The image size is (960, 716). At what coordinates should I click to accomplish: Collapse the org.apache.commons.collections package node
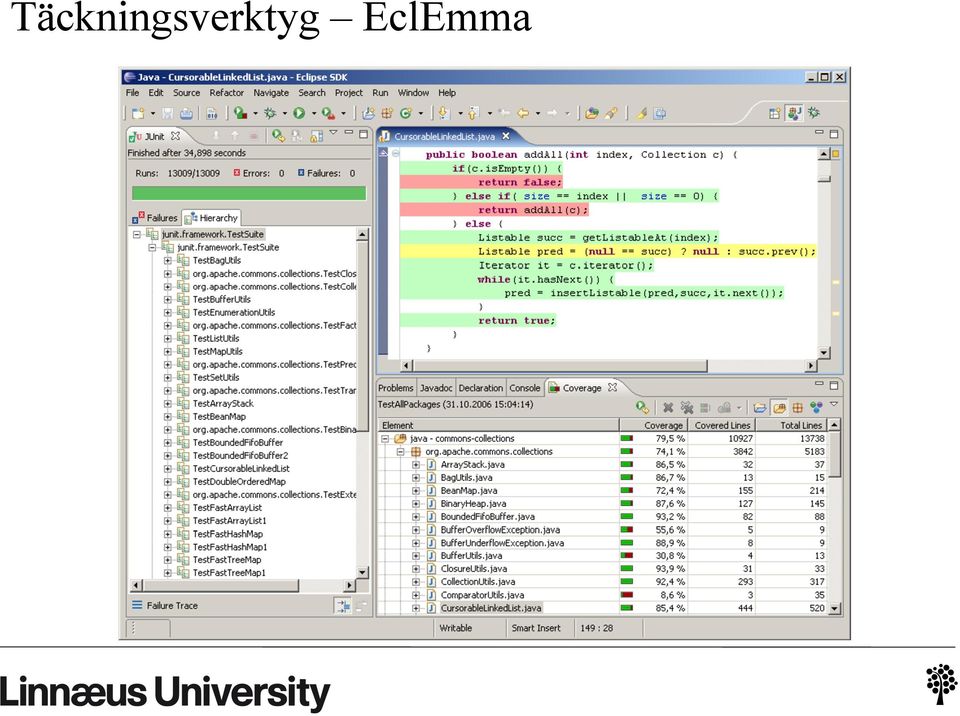[x=400, y=451]
